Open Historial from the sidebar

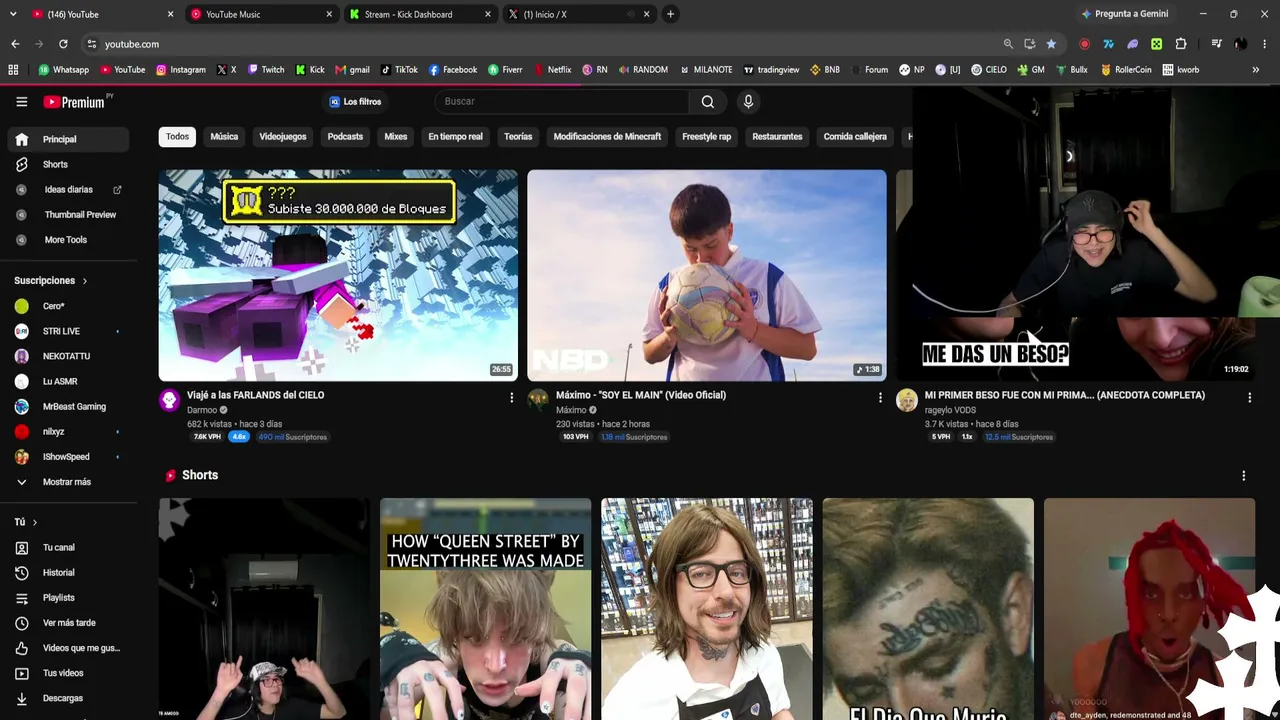point(67,573)
